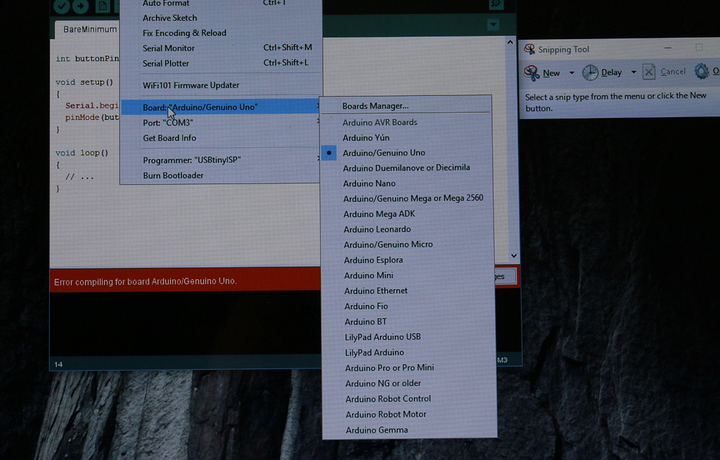
Task: Click the Cancel label in Snipping Tool
Action: point(673,72)
